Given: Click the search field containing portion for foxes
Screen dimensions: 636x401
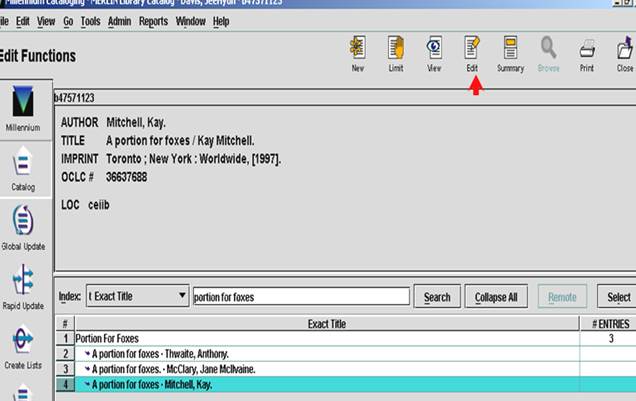Looking at the screenshot, I should (300, 297).
